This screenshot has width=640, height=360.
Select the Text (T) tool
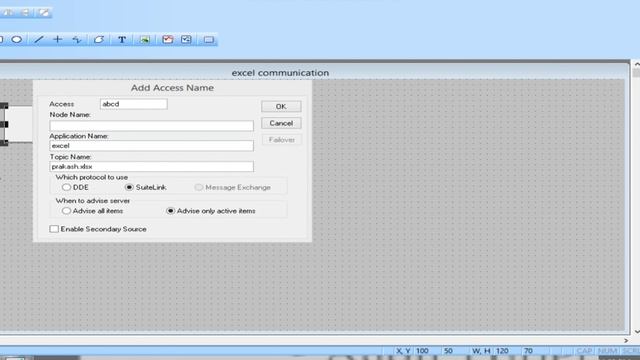click(x=122, y=40)
